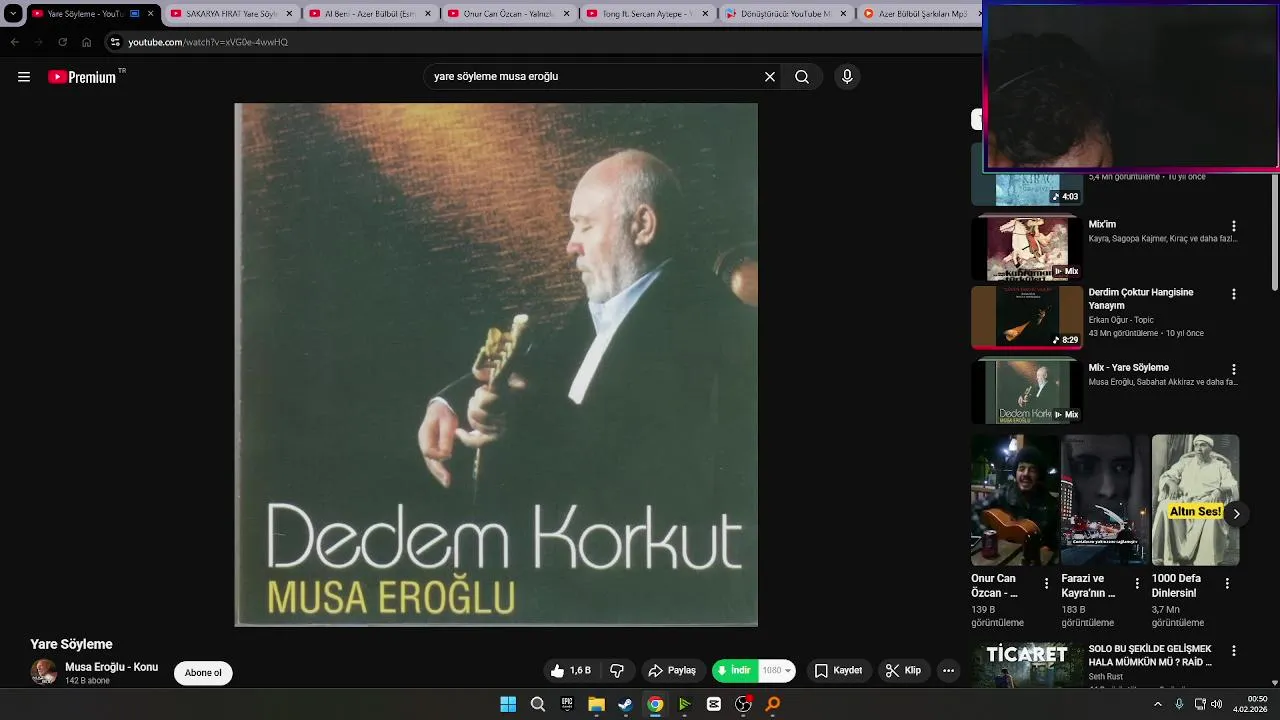Open Mix - Yare Söyleme thumbnail
This screenshot has width=1280, height=720.
click(1027, 391)
